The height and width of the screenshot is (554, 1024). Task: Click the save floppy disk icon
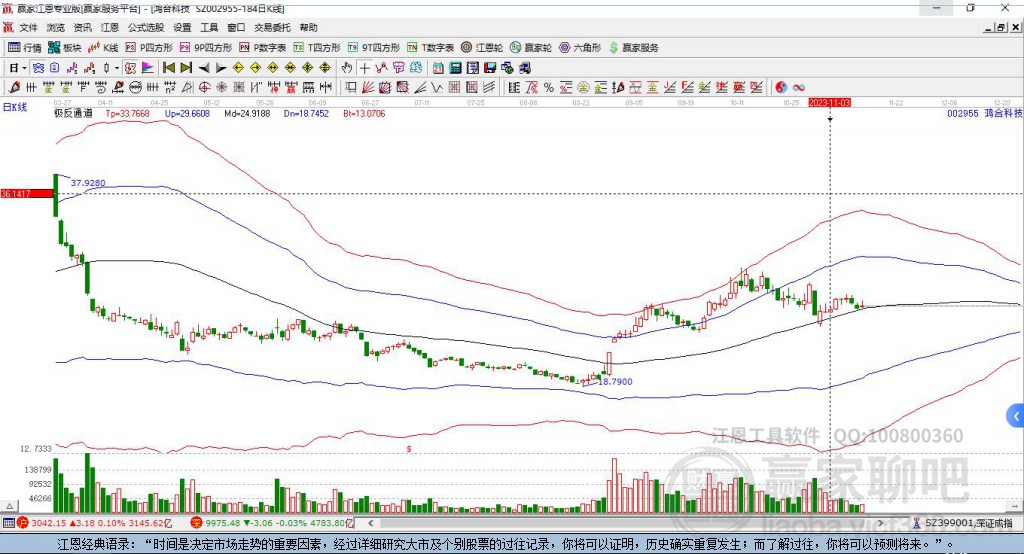coord(490,68)
